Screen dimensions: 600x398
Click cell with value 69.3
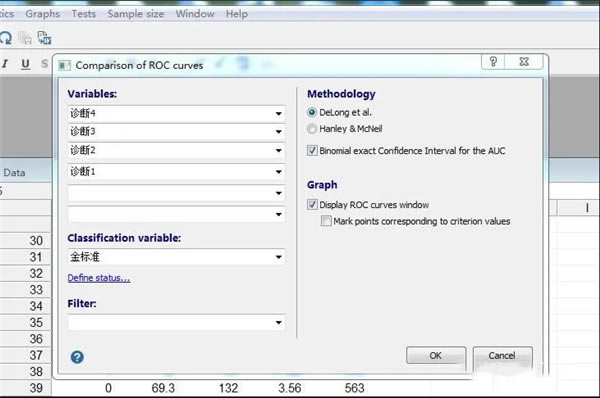tap(163, 388)
